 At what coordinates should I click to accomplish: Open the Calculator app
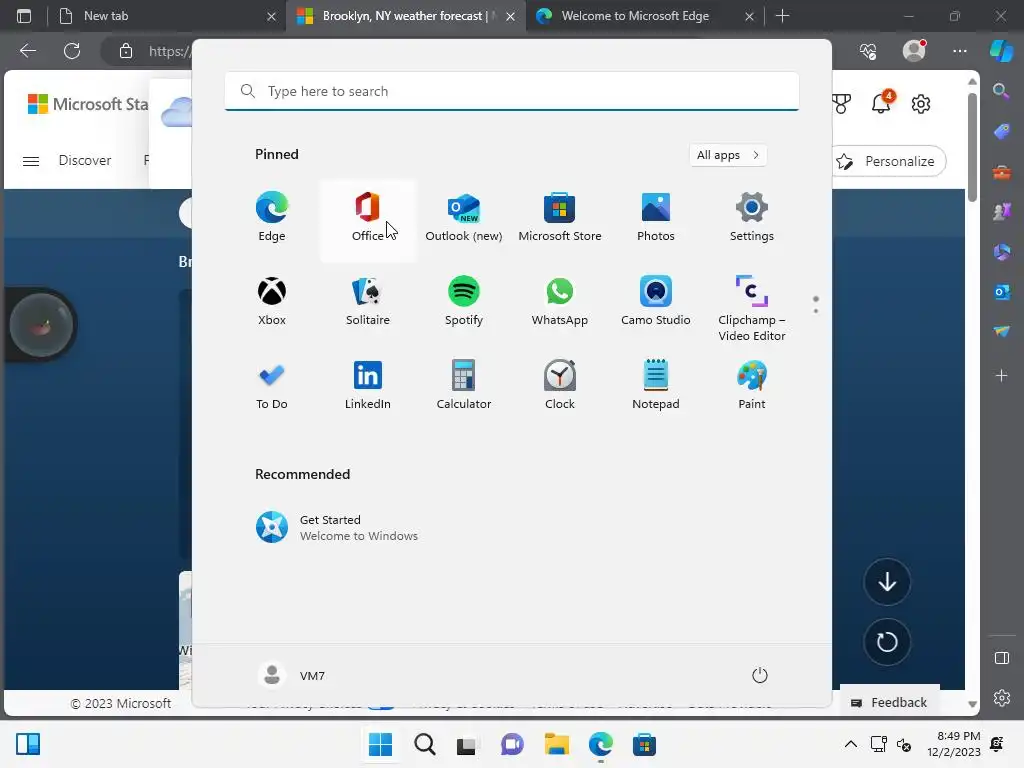[464, 385]
